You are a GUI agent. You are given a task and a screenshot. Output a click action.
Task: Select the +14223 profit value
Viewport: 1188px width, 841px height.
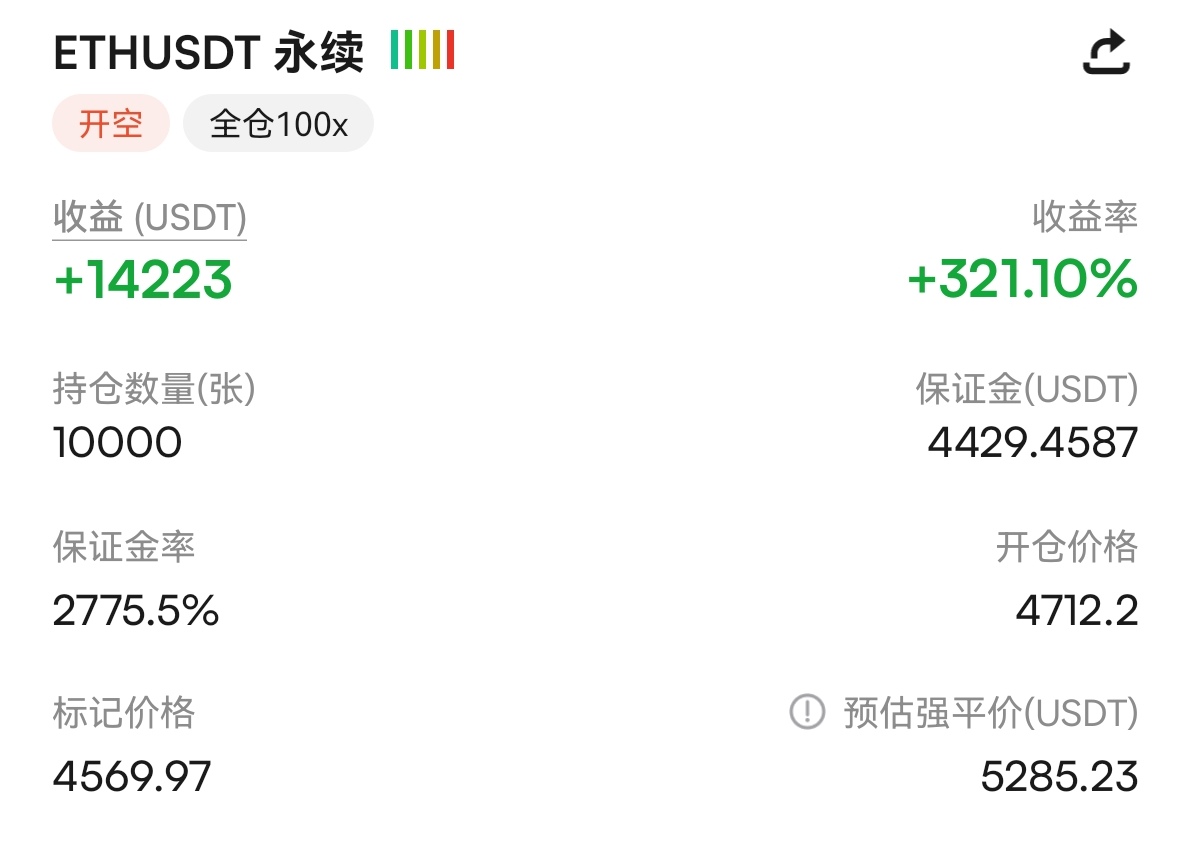[x=142, y=280]
